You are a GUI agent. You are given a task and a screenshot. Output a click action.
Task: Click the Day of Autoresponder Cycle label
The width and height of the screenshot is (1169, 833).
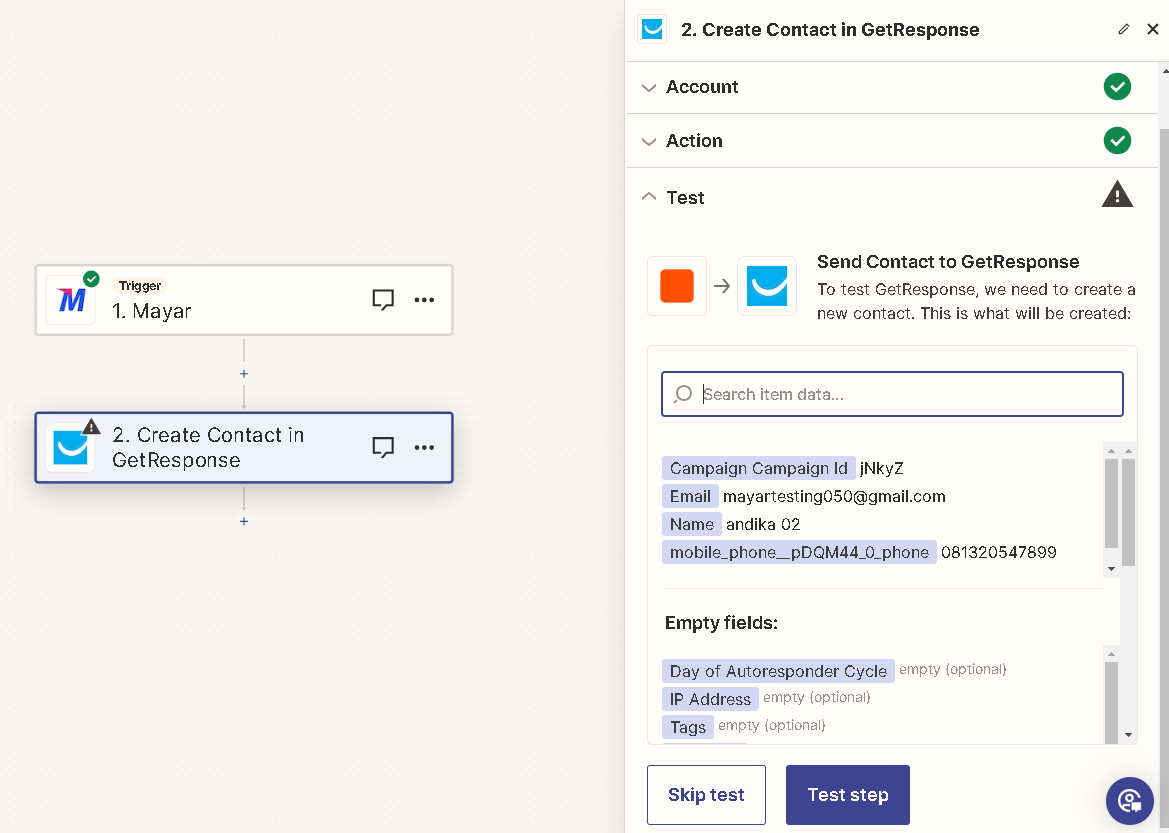pos(778,671)
